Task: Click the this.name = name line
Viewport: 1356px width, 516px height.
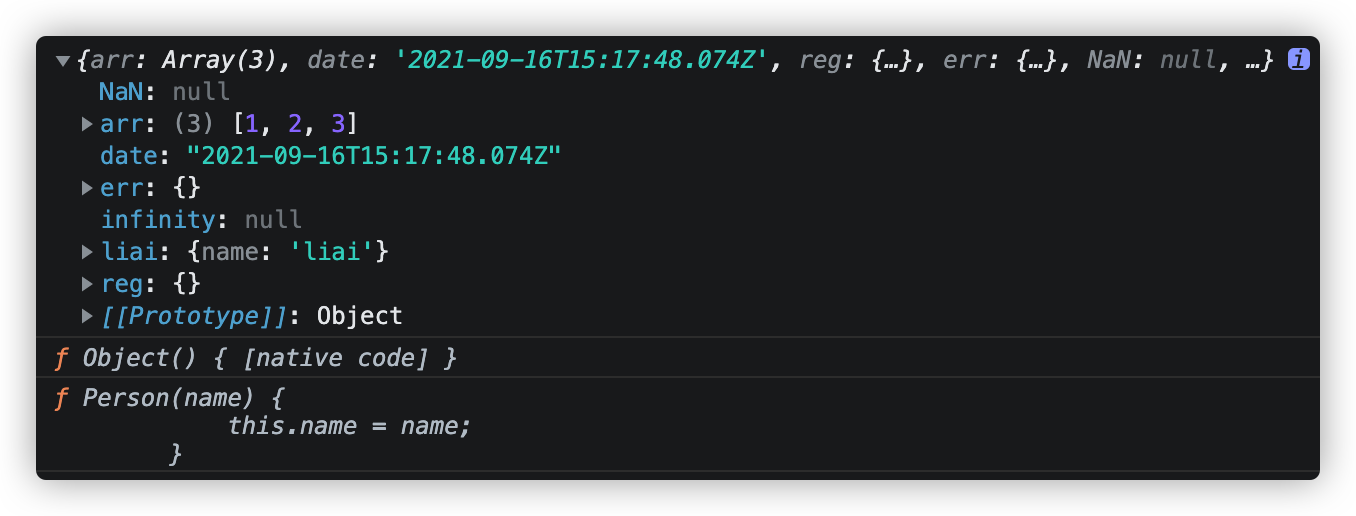Action: (x=349, y=426)
